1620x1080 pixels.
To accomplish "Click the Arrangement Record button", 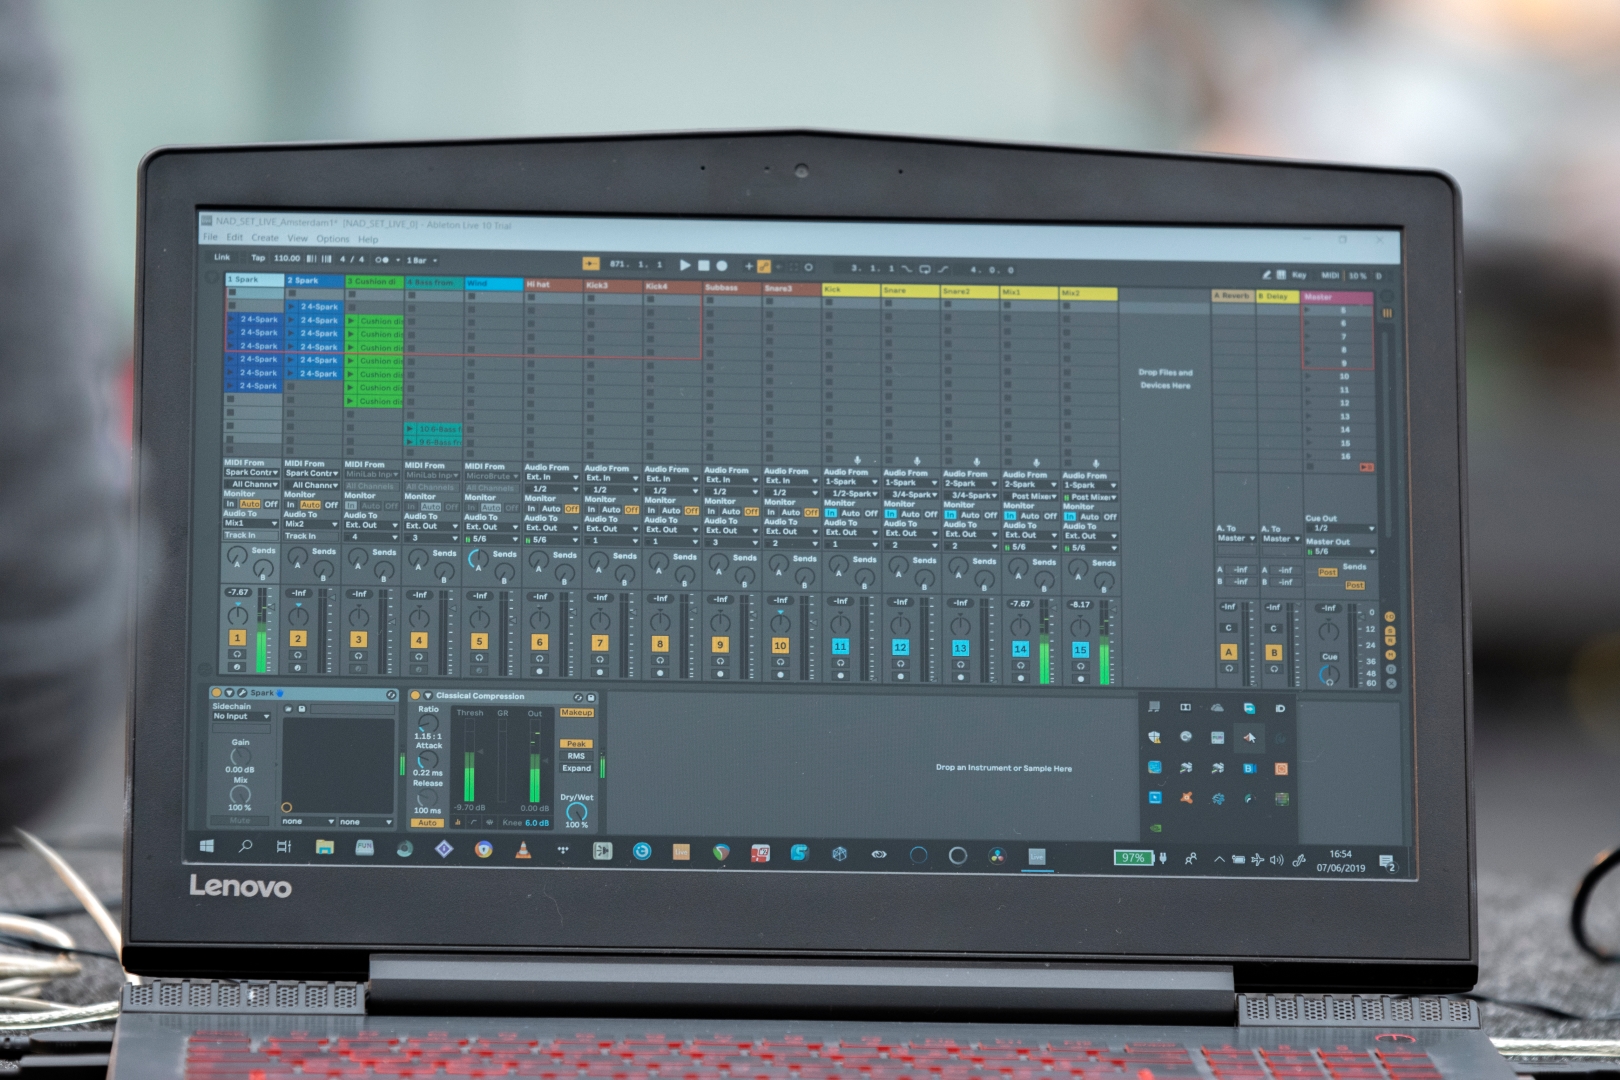I will 722,266.
